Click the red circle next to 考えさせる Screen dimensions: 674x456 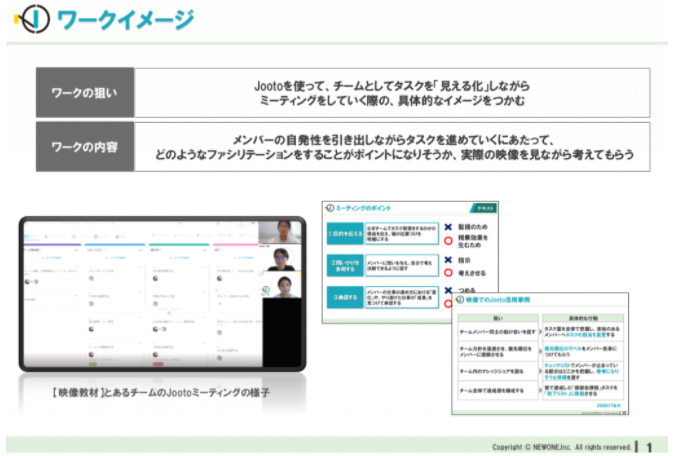[x=448, y=272]
